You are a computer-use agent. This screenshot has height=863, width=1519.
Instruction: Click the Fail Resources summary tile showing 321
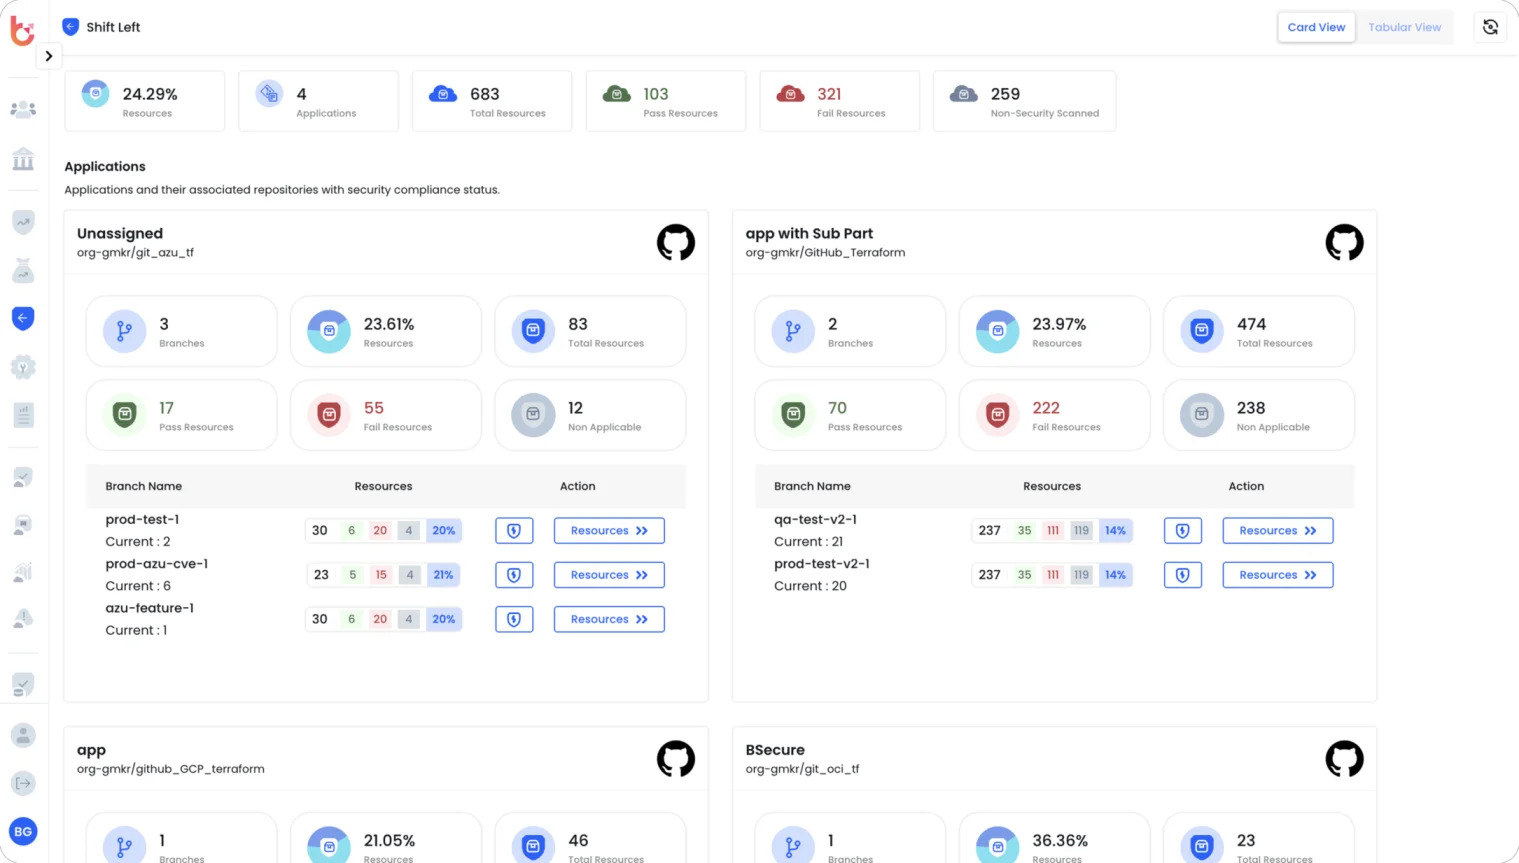pos(839,100)
